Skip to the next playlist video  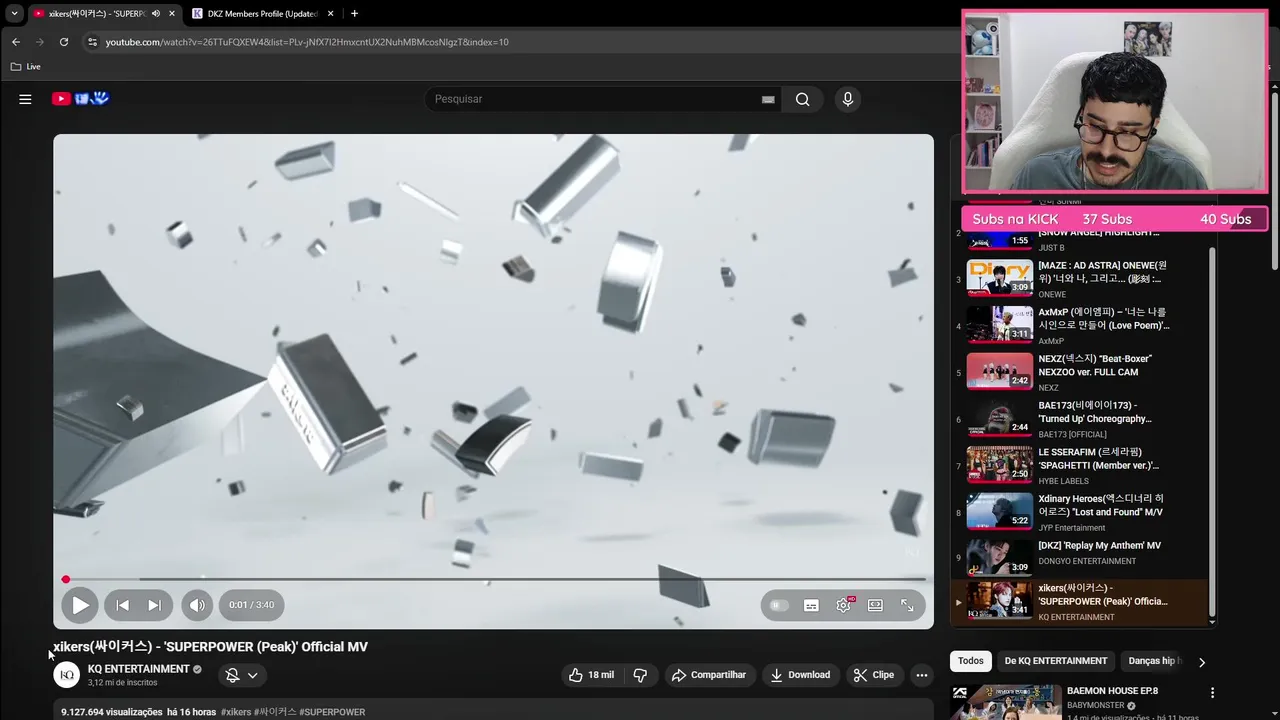[x=154, y=605]
